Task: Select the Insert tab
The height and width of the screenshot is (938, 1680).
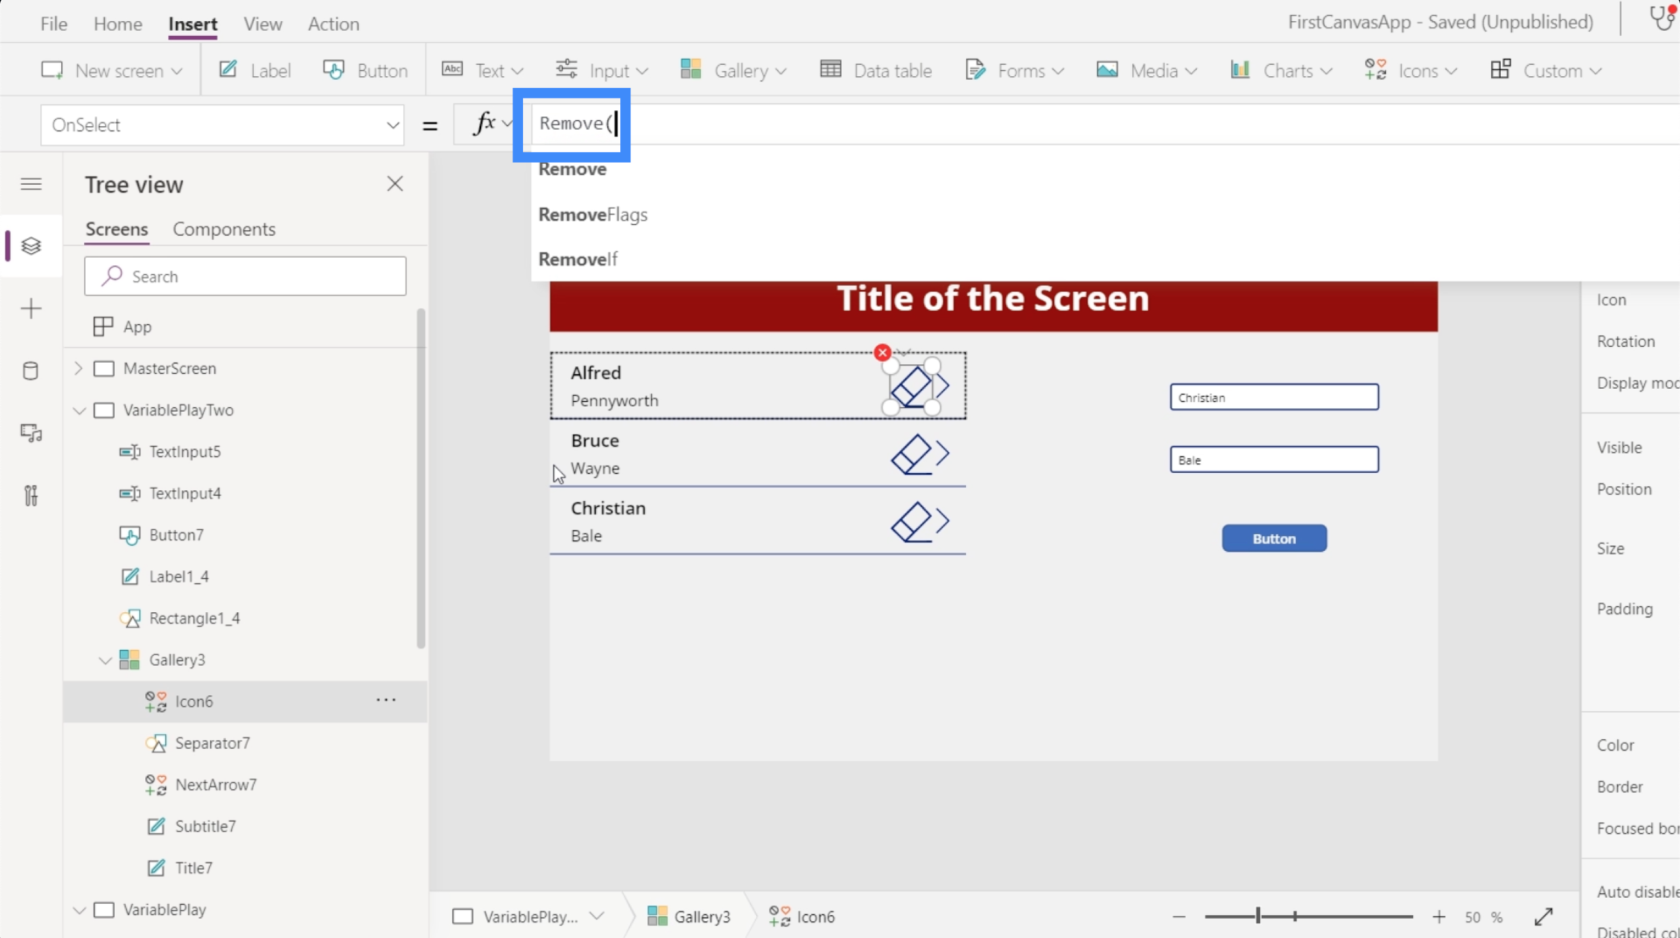Action: tap(193, 23)
